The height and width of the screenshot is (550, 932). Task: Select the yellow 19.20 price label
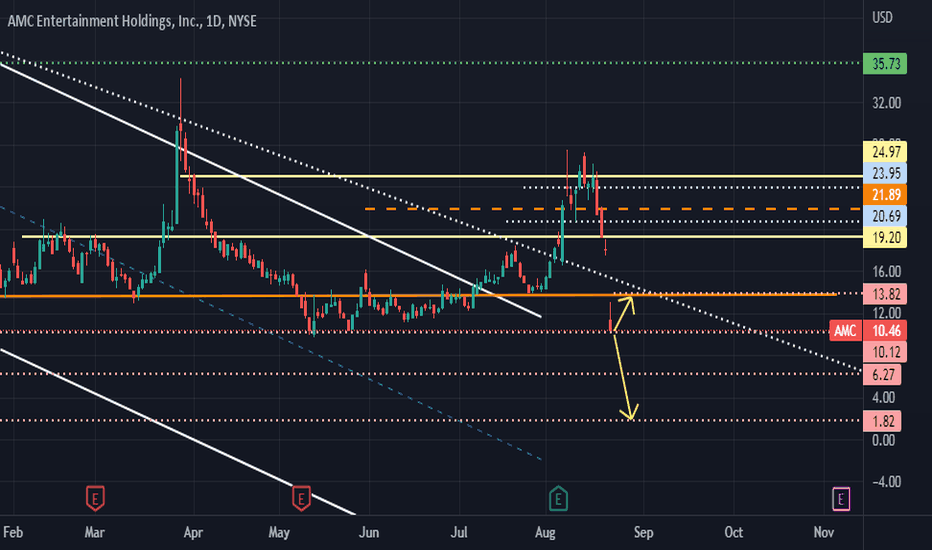coord(885,237)
